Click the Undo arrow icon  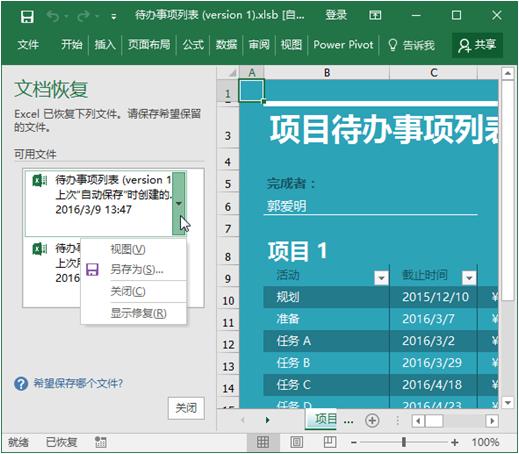(x=53, y=16)
